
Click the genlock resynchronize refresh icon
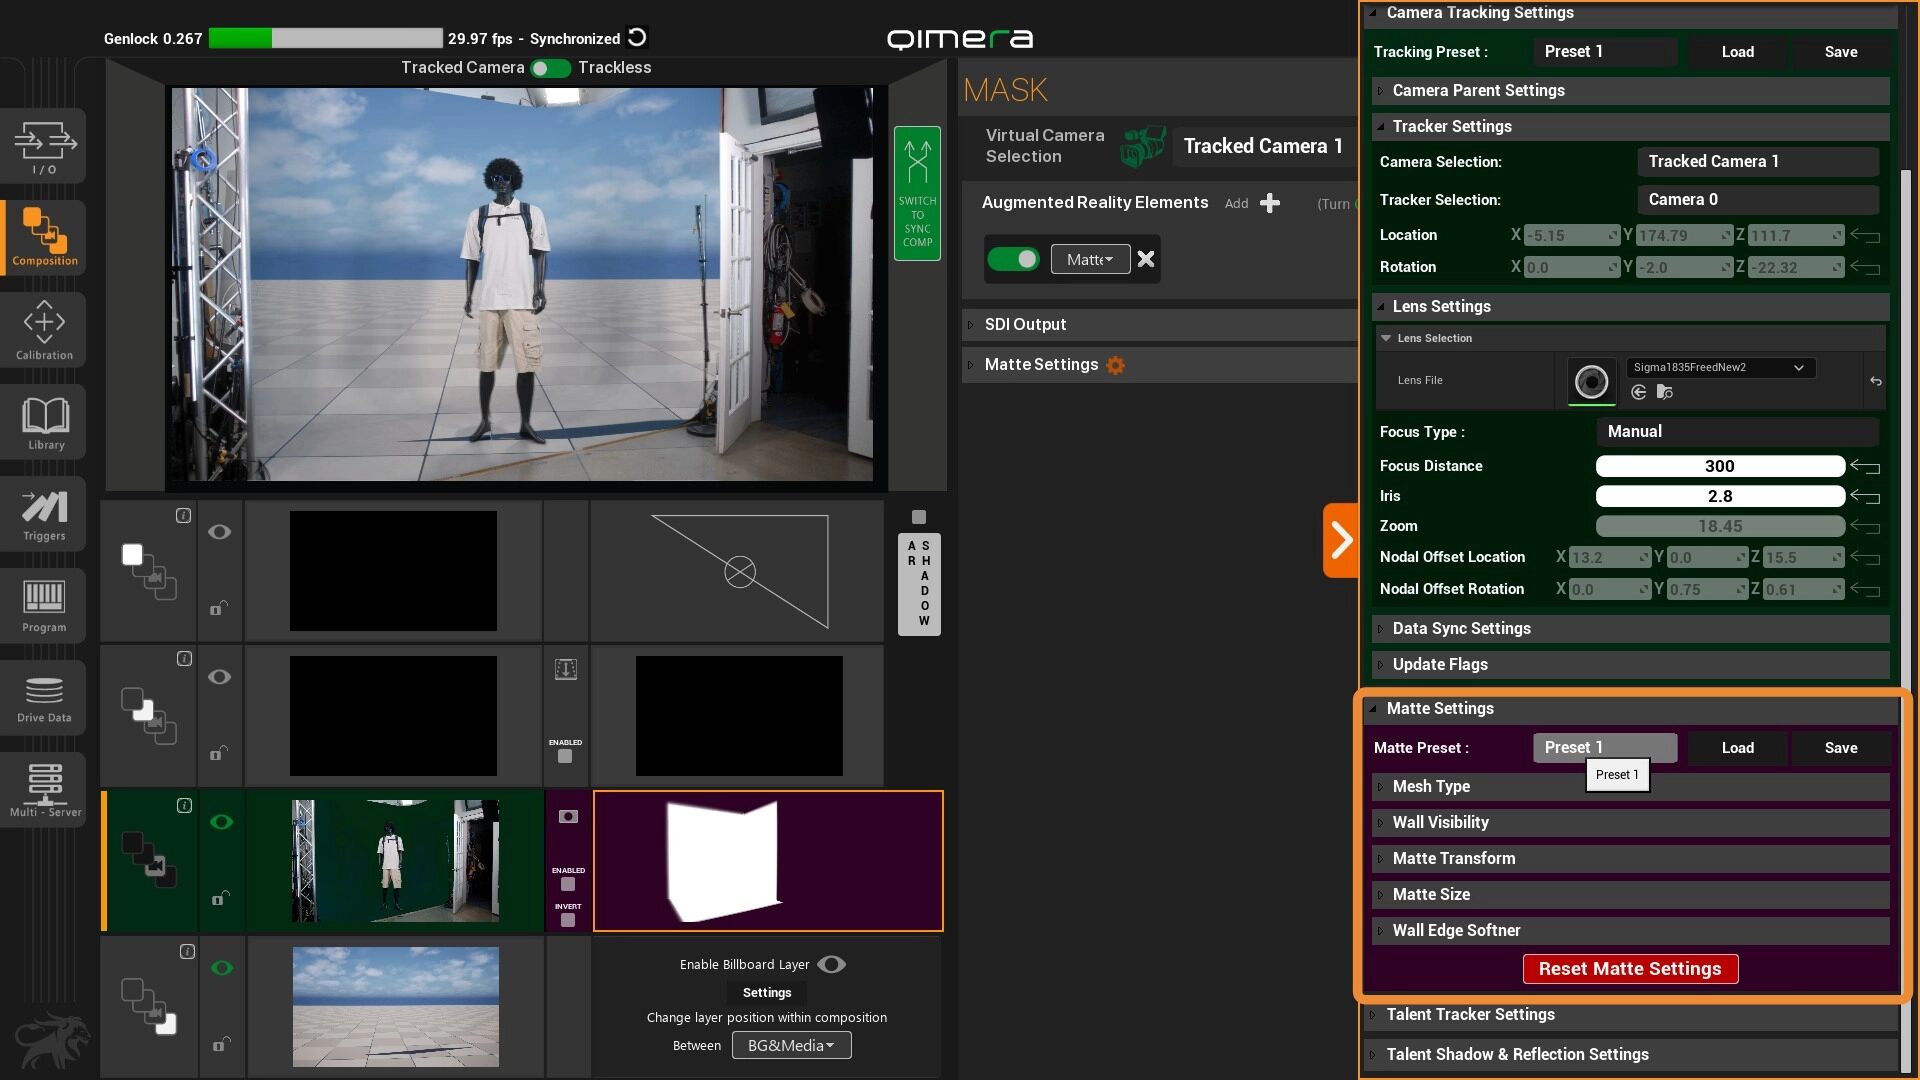pyautogui.click(x=637, y=38)
